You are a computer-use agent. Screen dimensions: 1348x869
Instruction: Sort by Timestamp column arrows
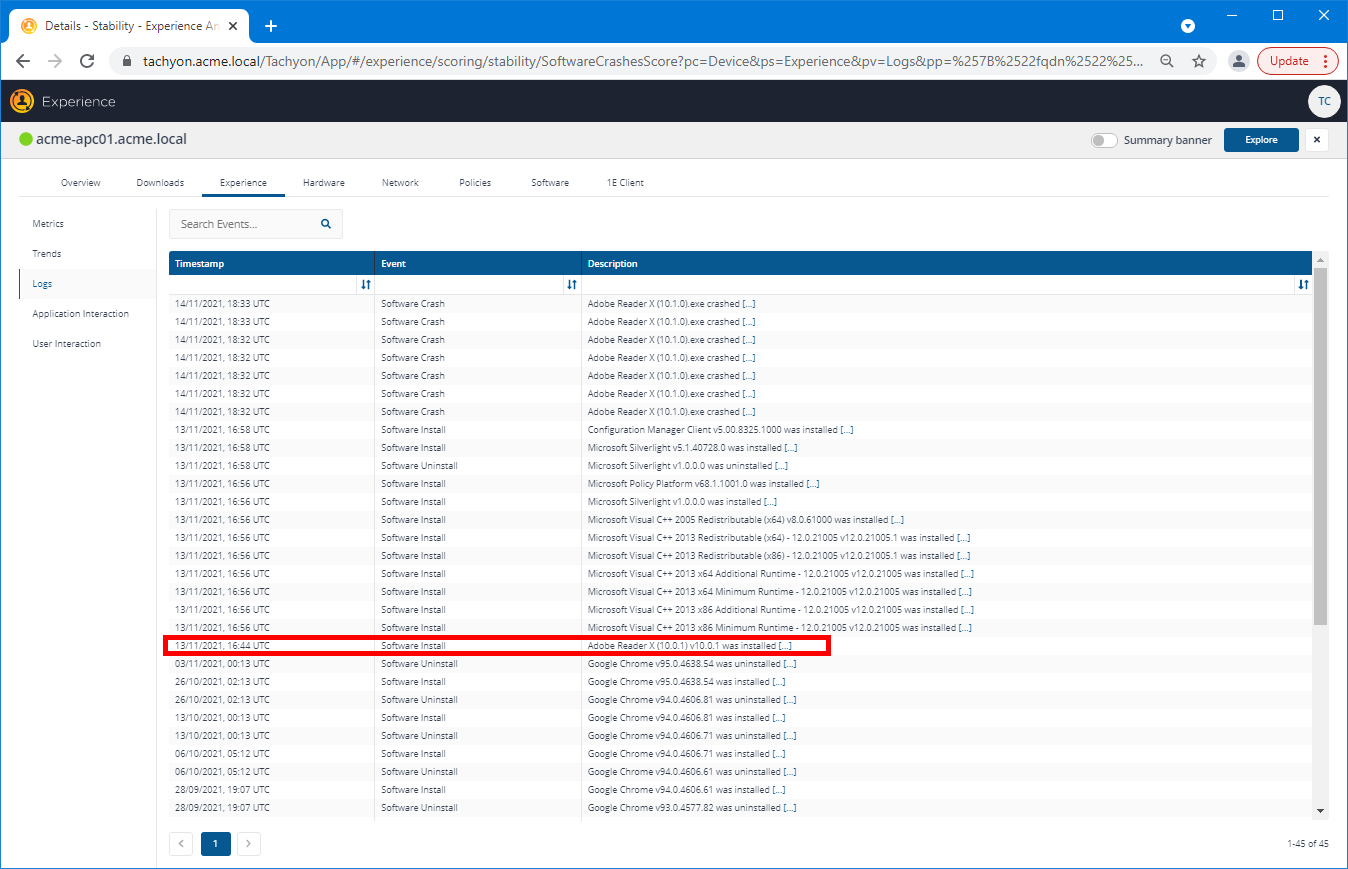click(366, 285)
